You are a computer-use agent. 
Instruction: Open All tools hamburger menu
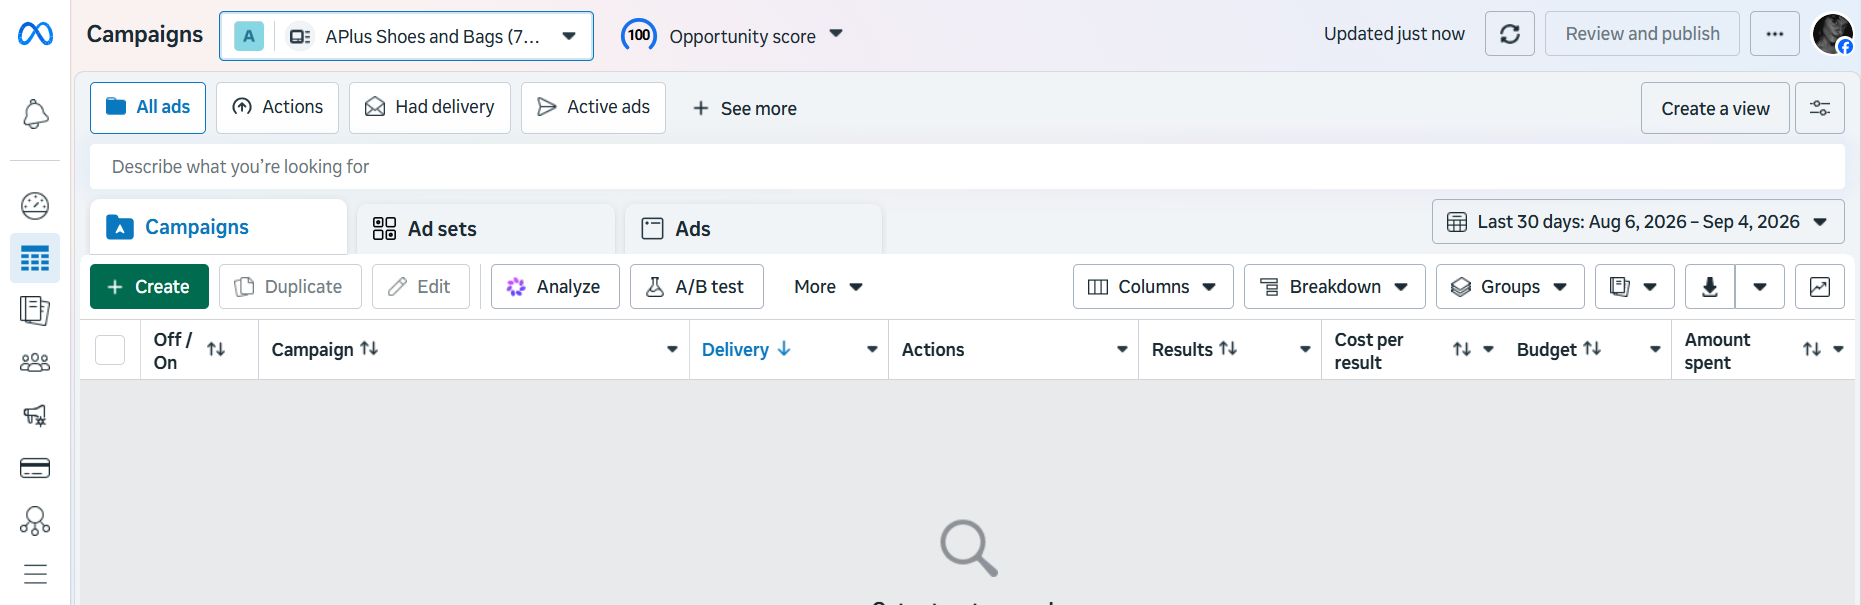[x=35, y=574]
